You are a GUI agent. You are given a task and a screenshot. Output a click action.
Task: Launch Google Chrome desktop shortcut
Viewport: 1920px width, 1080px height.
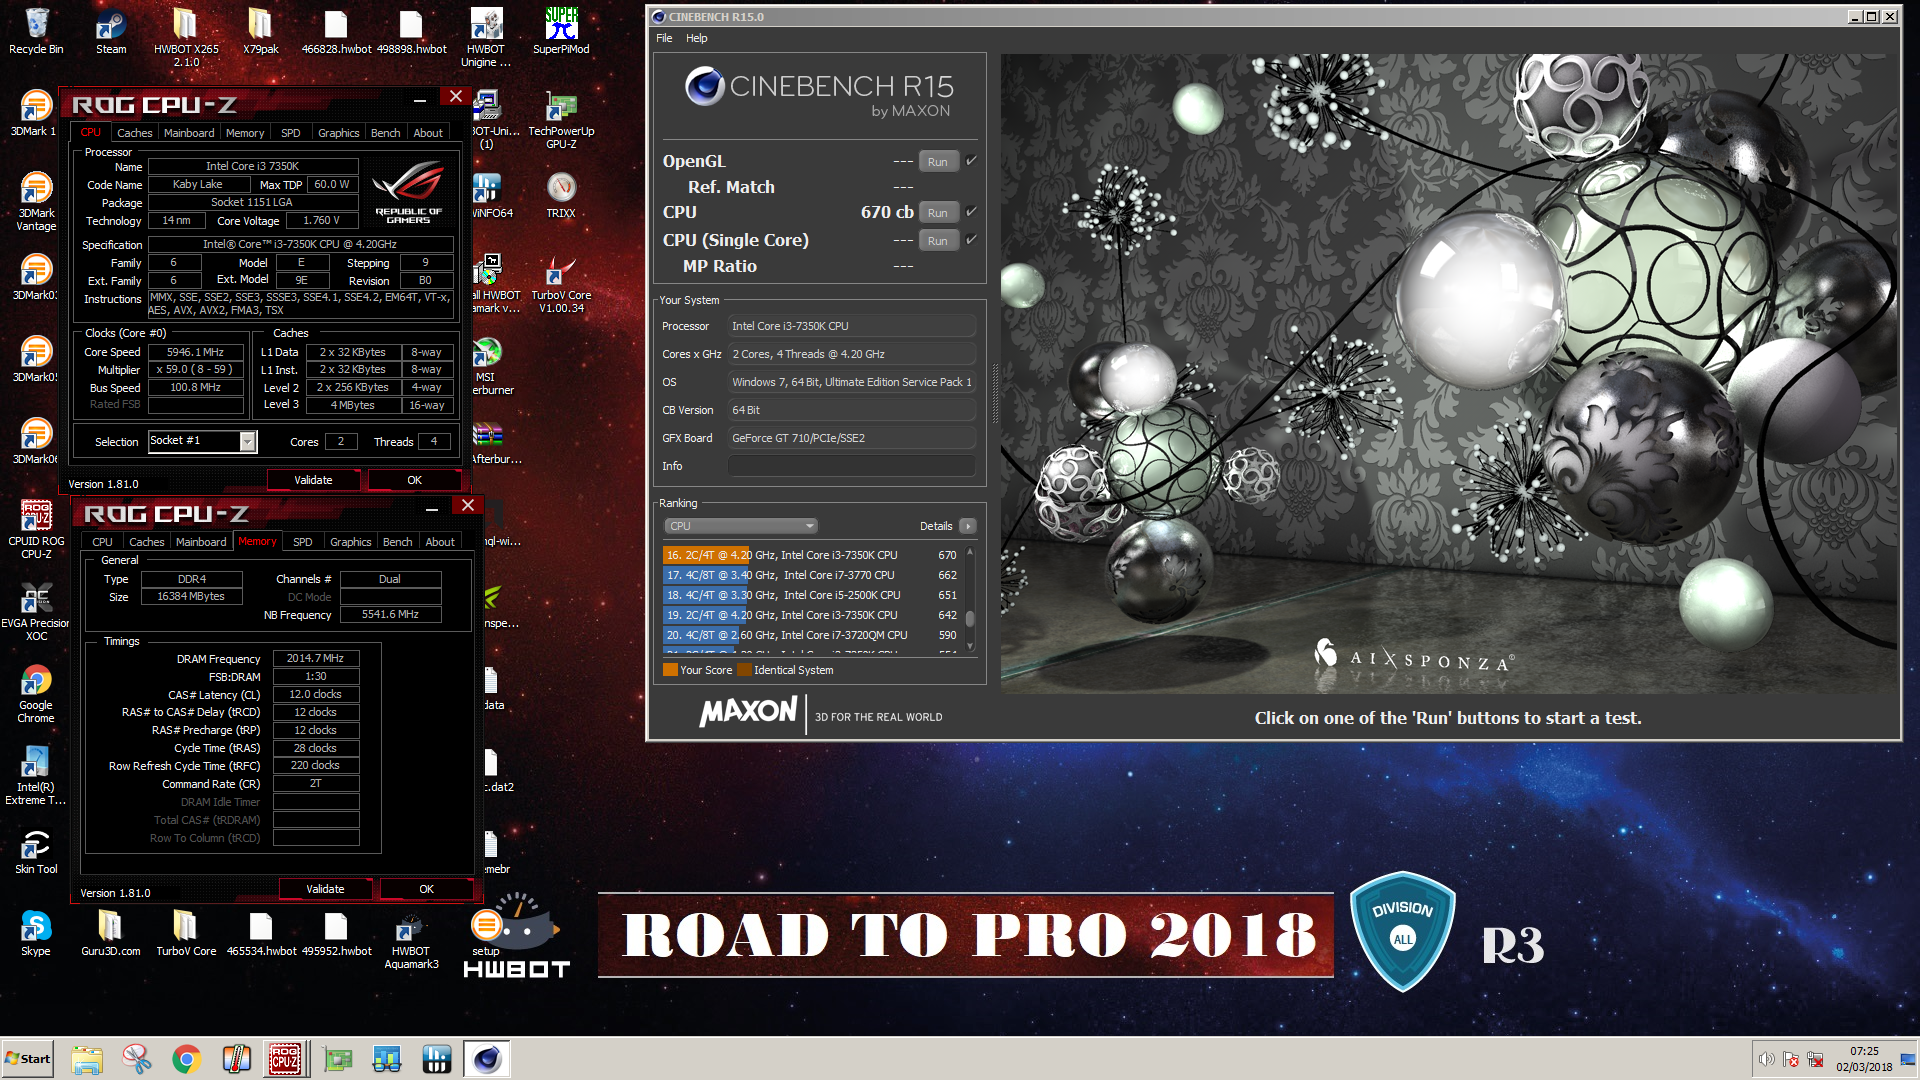[x=36, y=694]
